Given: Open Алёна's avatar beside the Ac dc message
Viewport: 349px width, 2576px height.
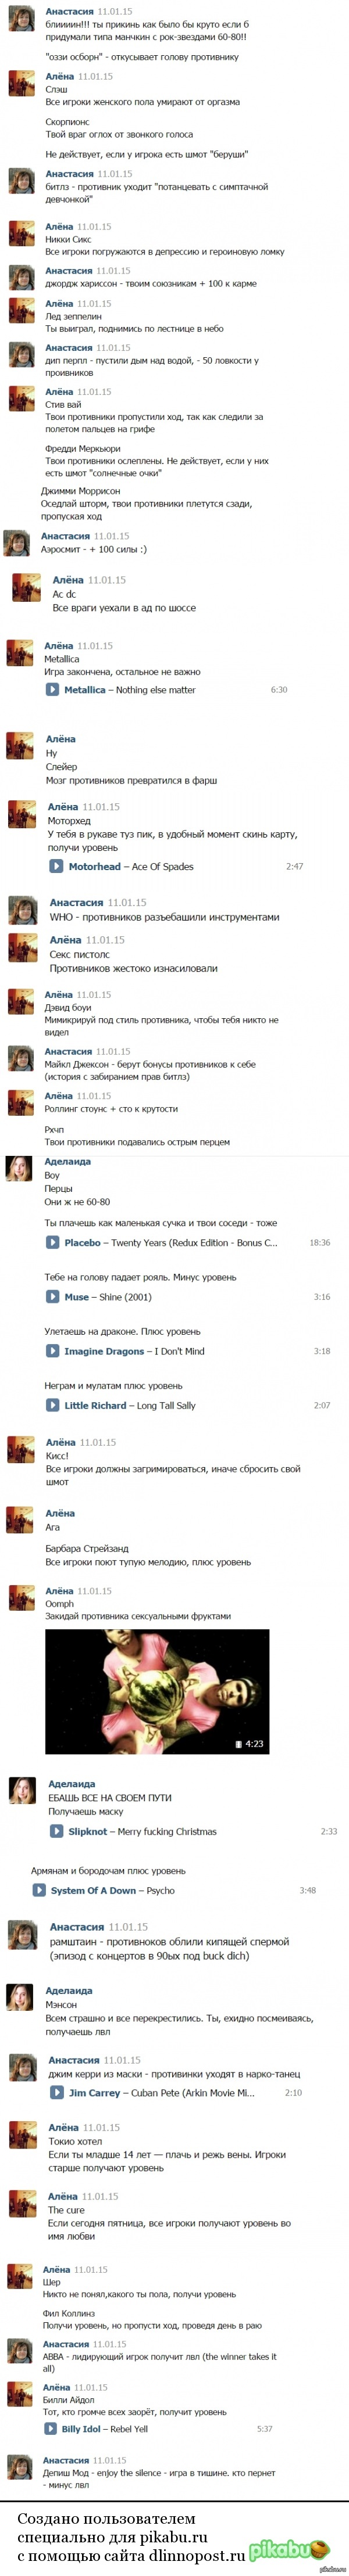Looking at the screenshot, I should (26, 587).
